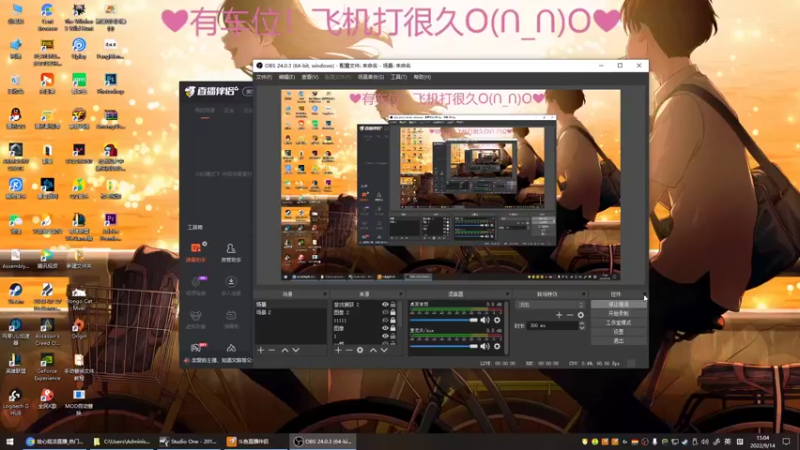Remove transition with minus icon
This screenshot has height=450, width=800.
click(569, 315)
